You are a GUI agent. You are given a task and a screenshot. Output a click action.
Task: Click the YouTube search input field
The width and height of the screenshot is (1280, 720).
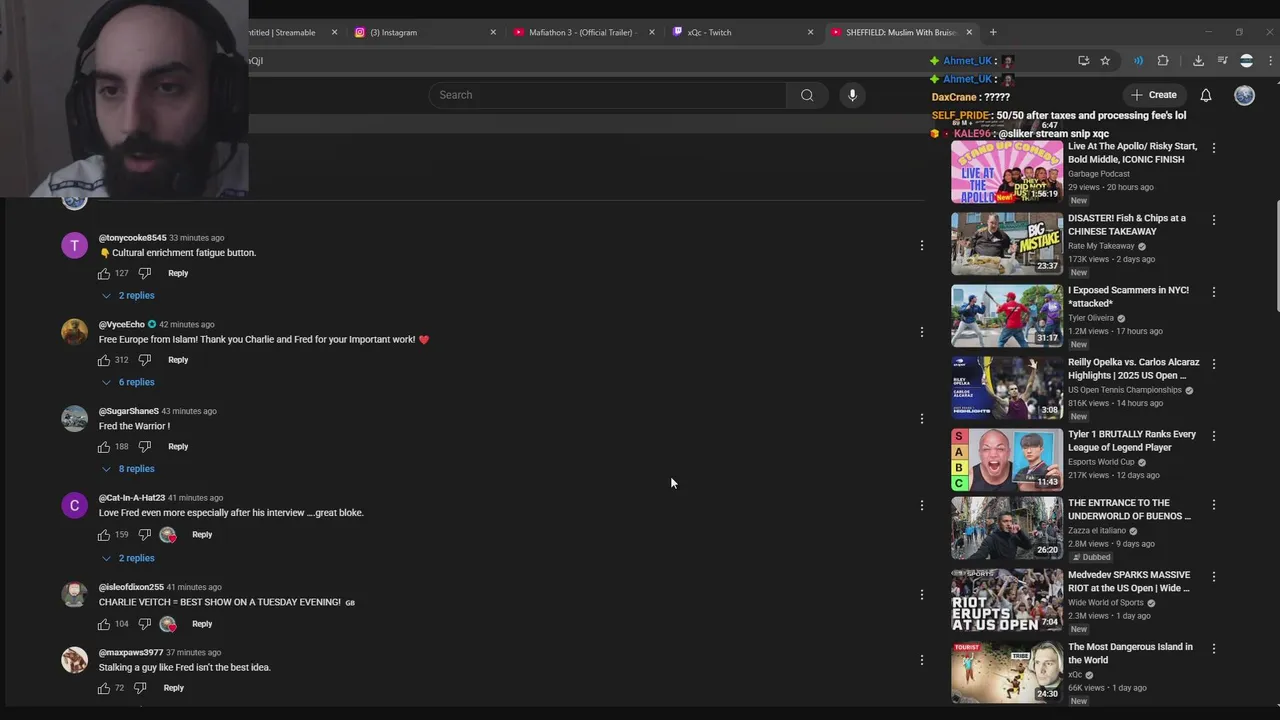point(608,95)
